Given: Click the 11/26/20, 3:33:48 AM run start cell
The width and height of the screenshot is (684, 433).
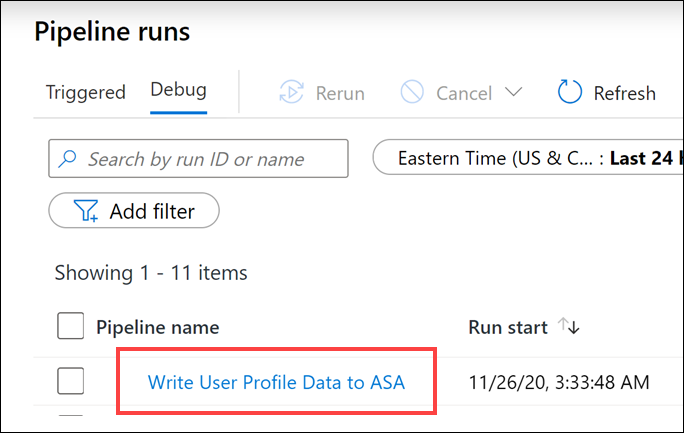Looking at the screenshot, I should (x=559, y=381).
